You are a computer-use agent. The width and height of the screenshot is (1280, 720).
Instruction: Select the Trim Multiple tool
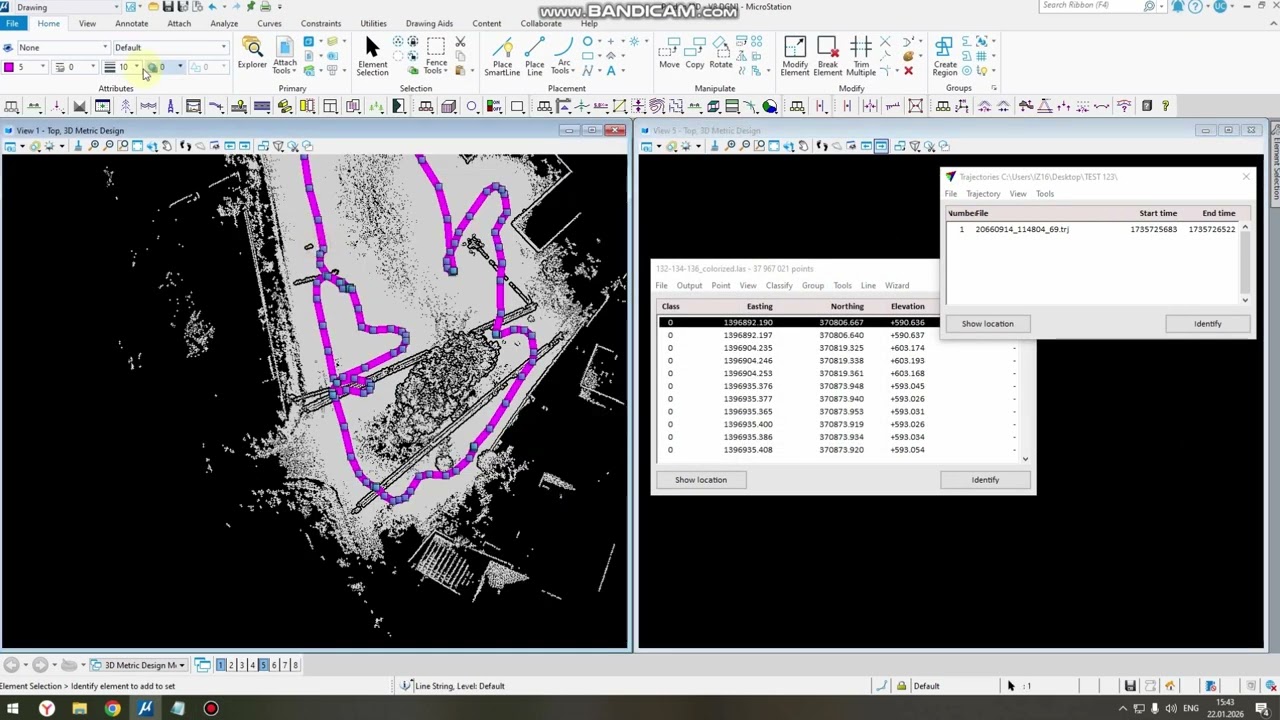861,56
